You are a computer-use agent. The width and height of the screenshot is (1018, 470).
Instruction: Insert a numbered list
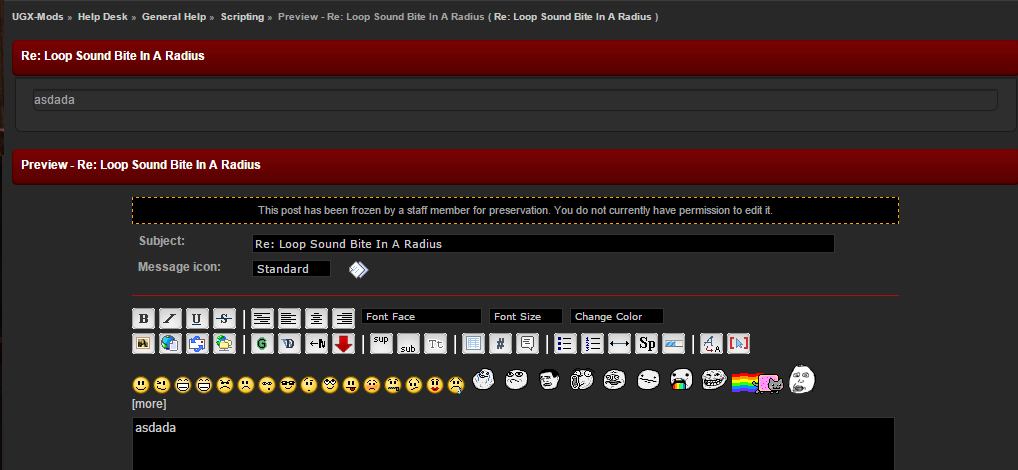[593, 343]
